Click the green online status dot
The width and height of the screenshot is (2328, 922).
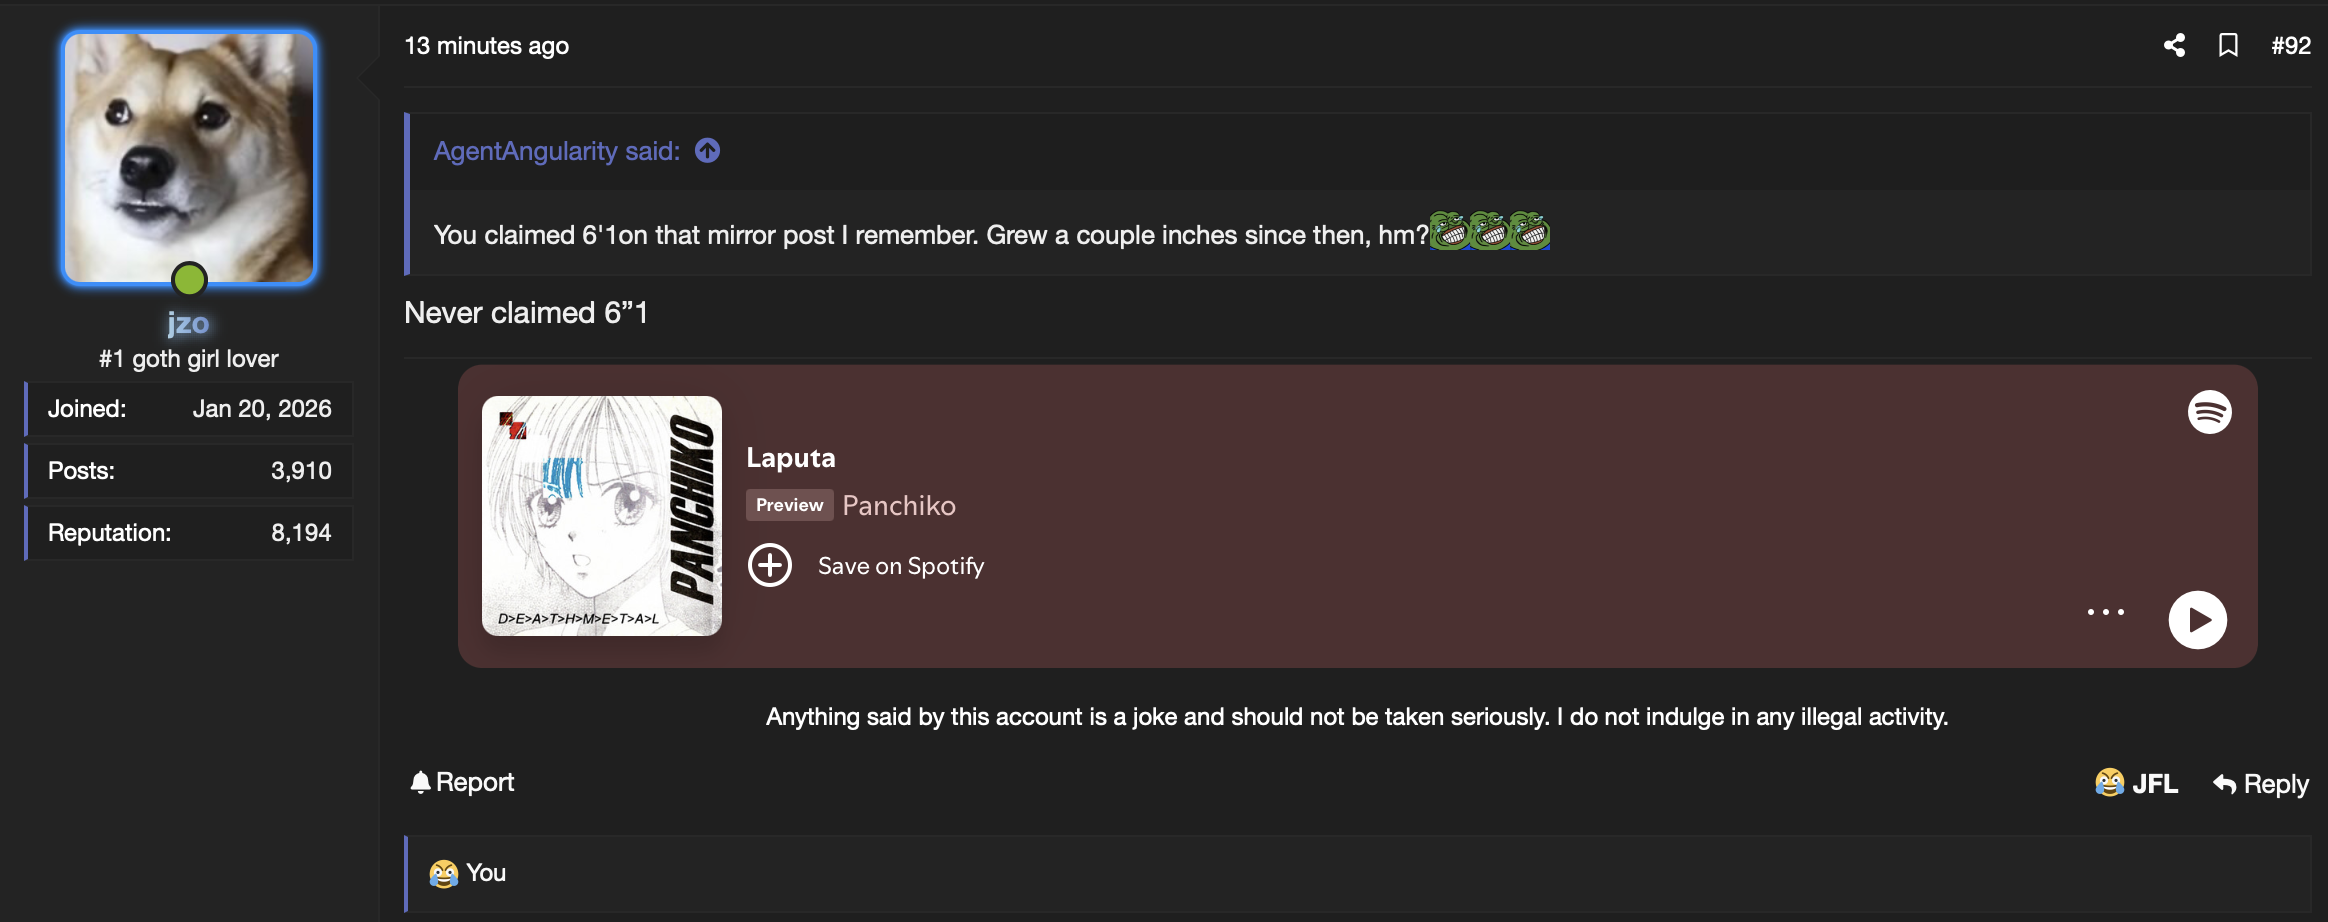point(189,279)
